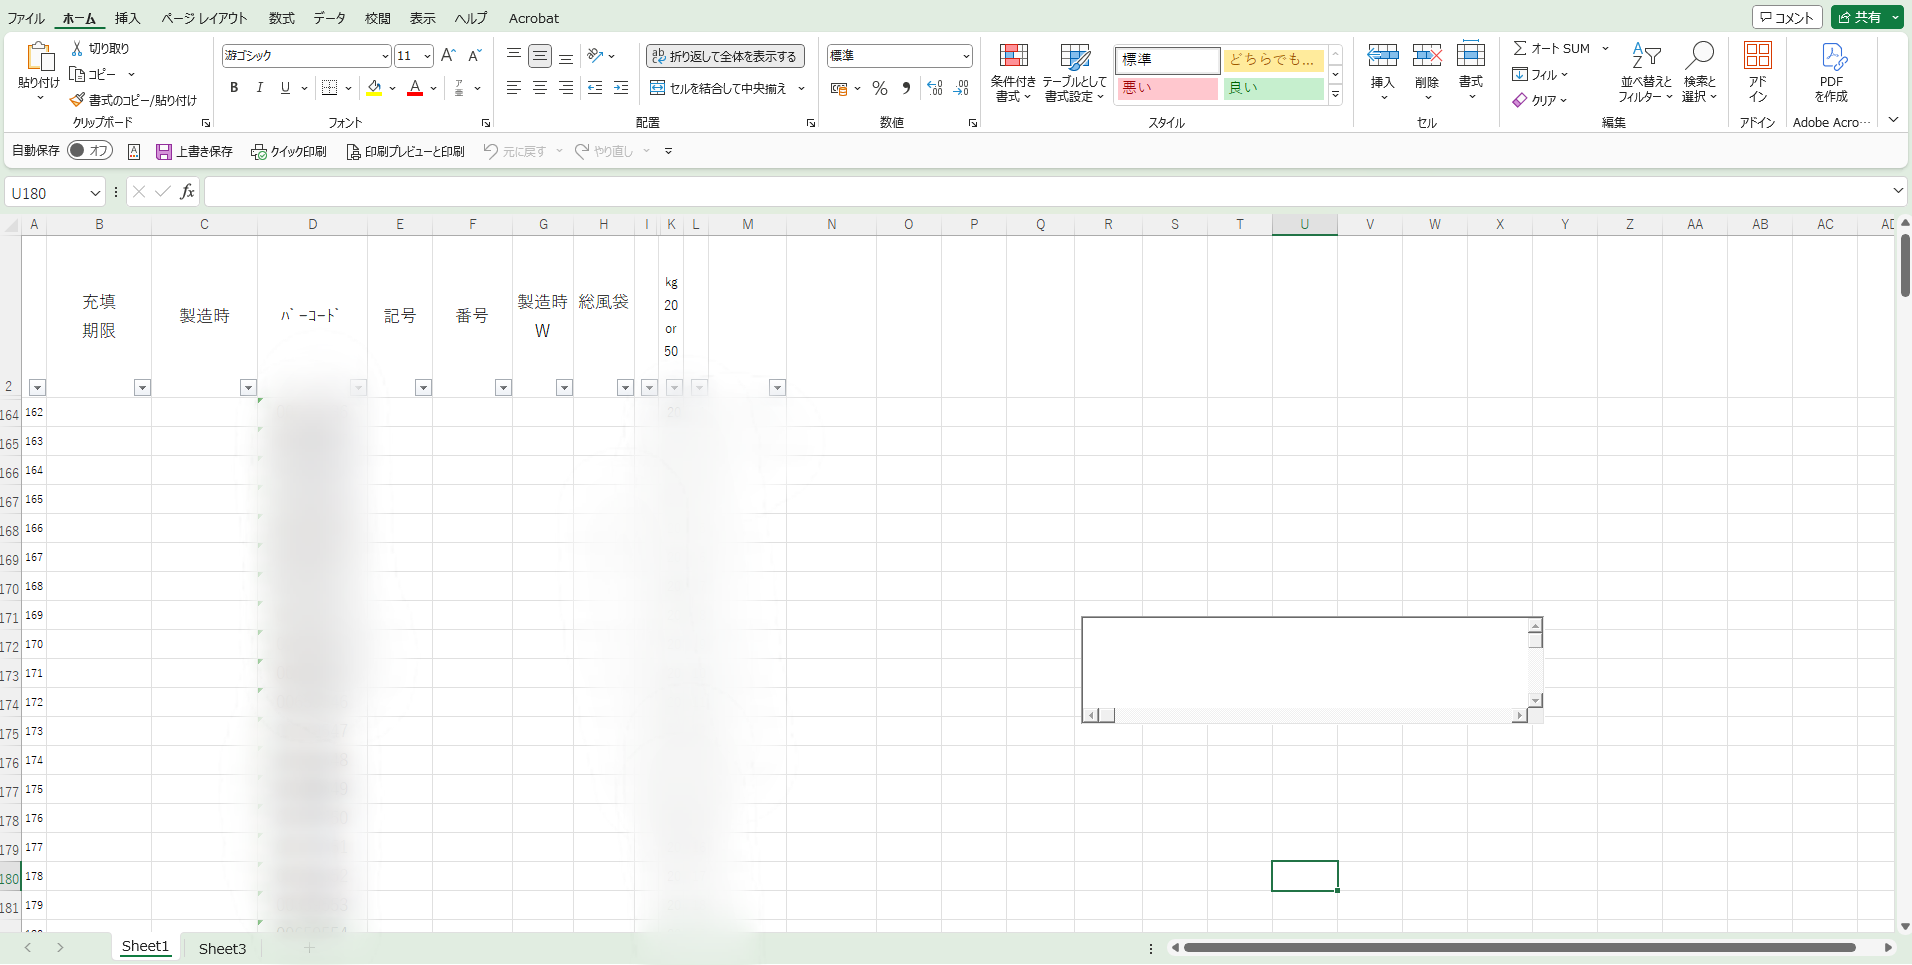Click the PDF作成 Acrobat icon
The image size is (1912, 965).
point(1831,57)
